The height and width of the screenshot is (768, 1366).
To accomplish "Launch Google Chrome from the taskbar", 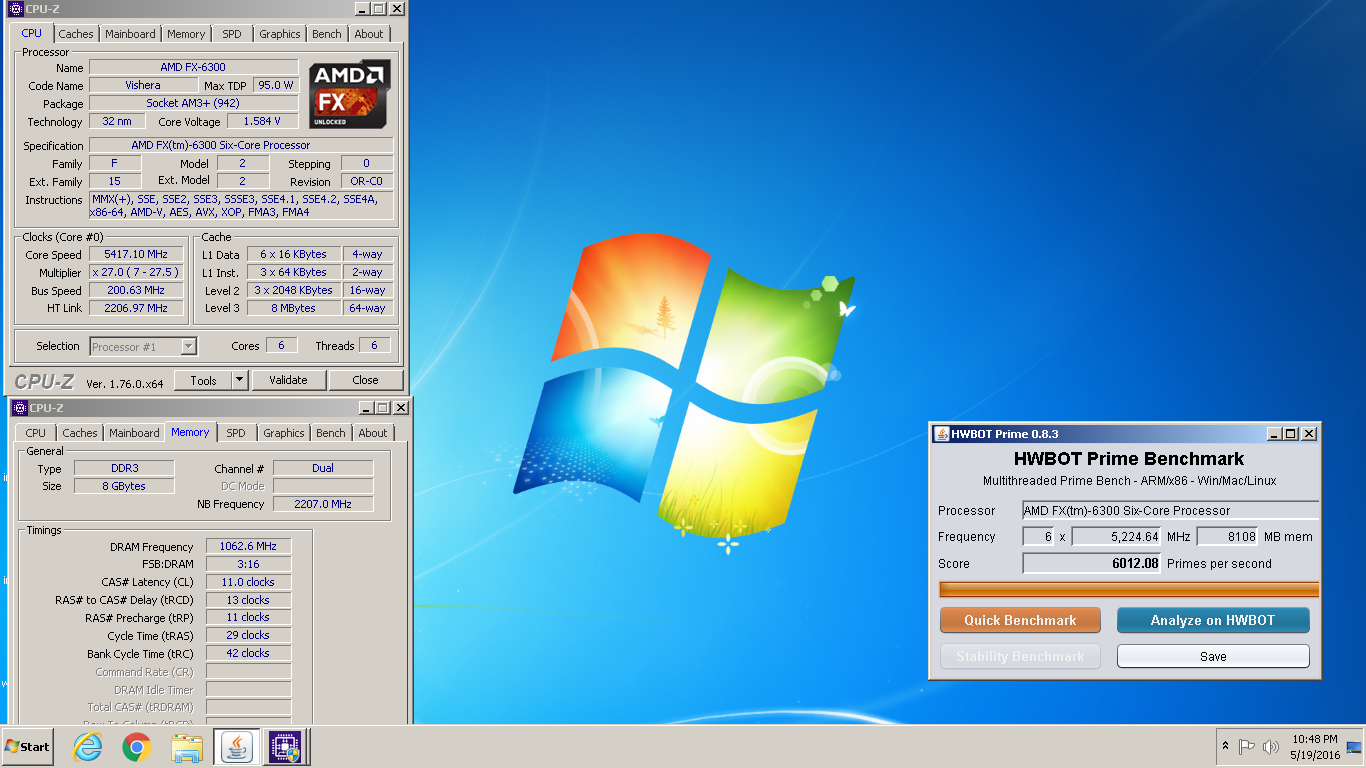I will point(137,747).
